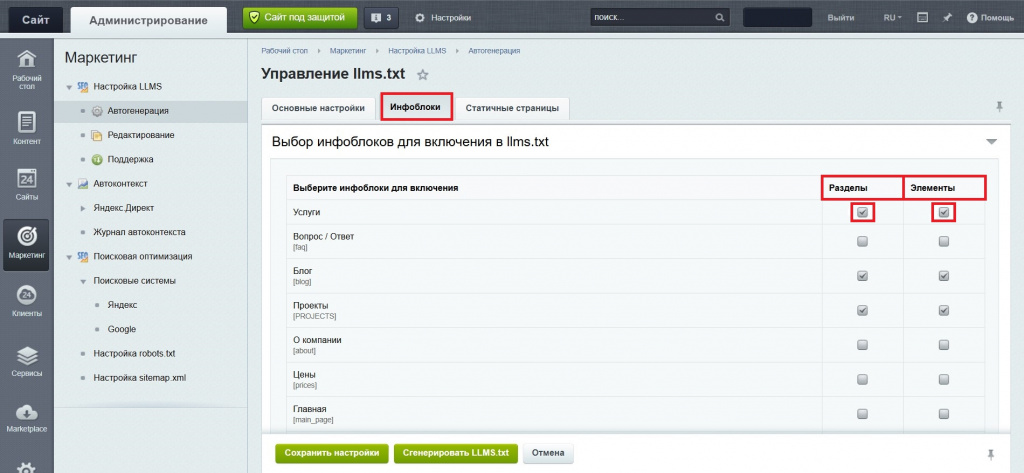The height and width of the screenshot is (473, 1024).
Task: Open the Сайты sidebar section
Action: pos(27,185)
